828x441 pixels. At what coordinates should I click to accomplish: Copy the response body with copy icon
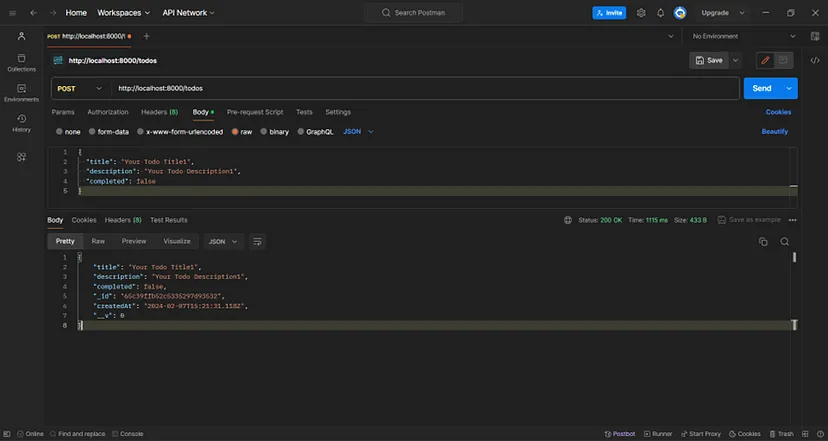click(x=763, y=242)
